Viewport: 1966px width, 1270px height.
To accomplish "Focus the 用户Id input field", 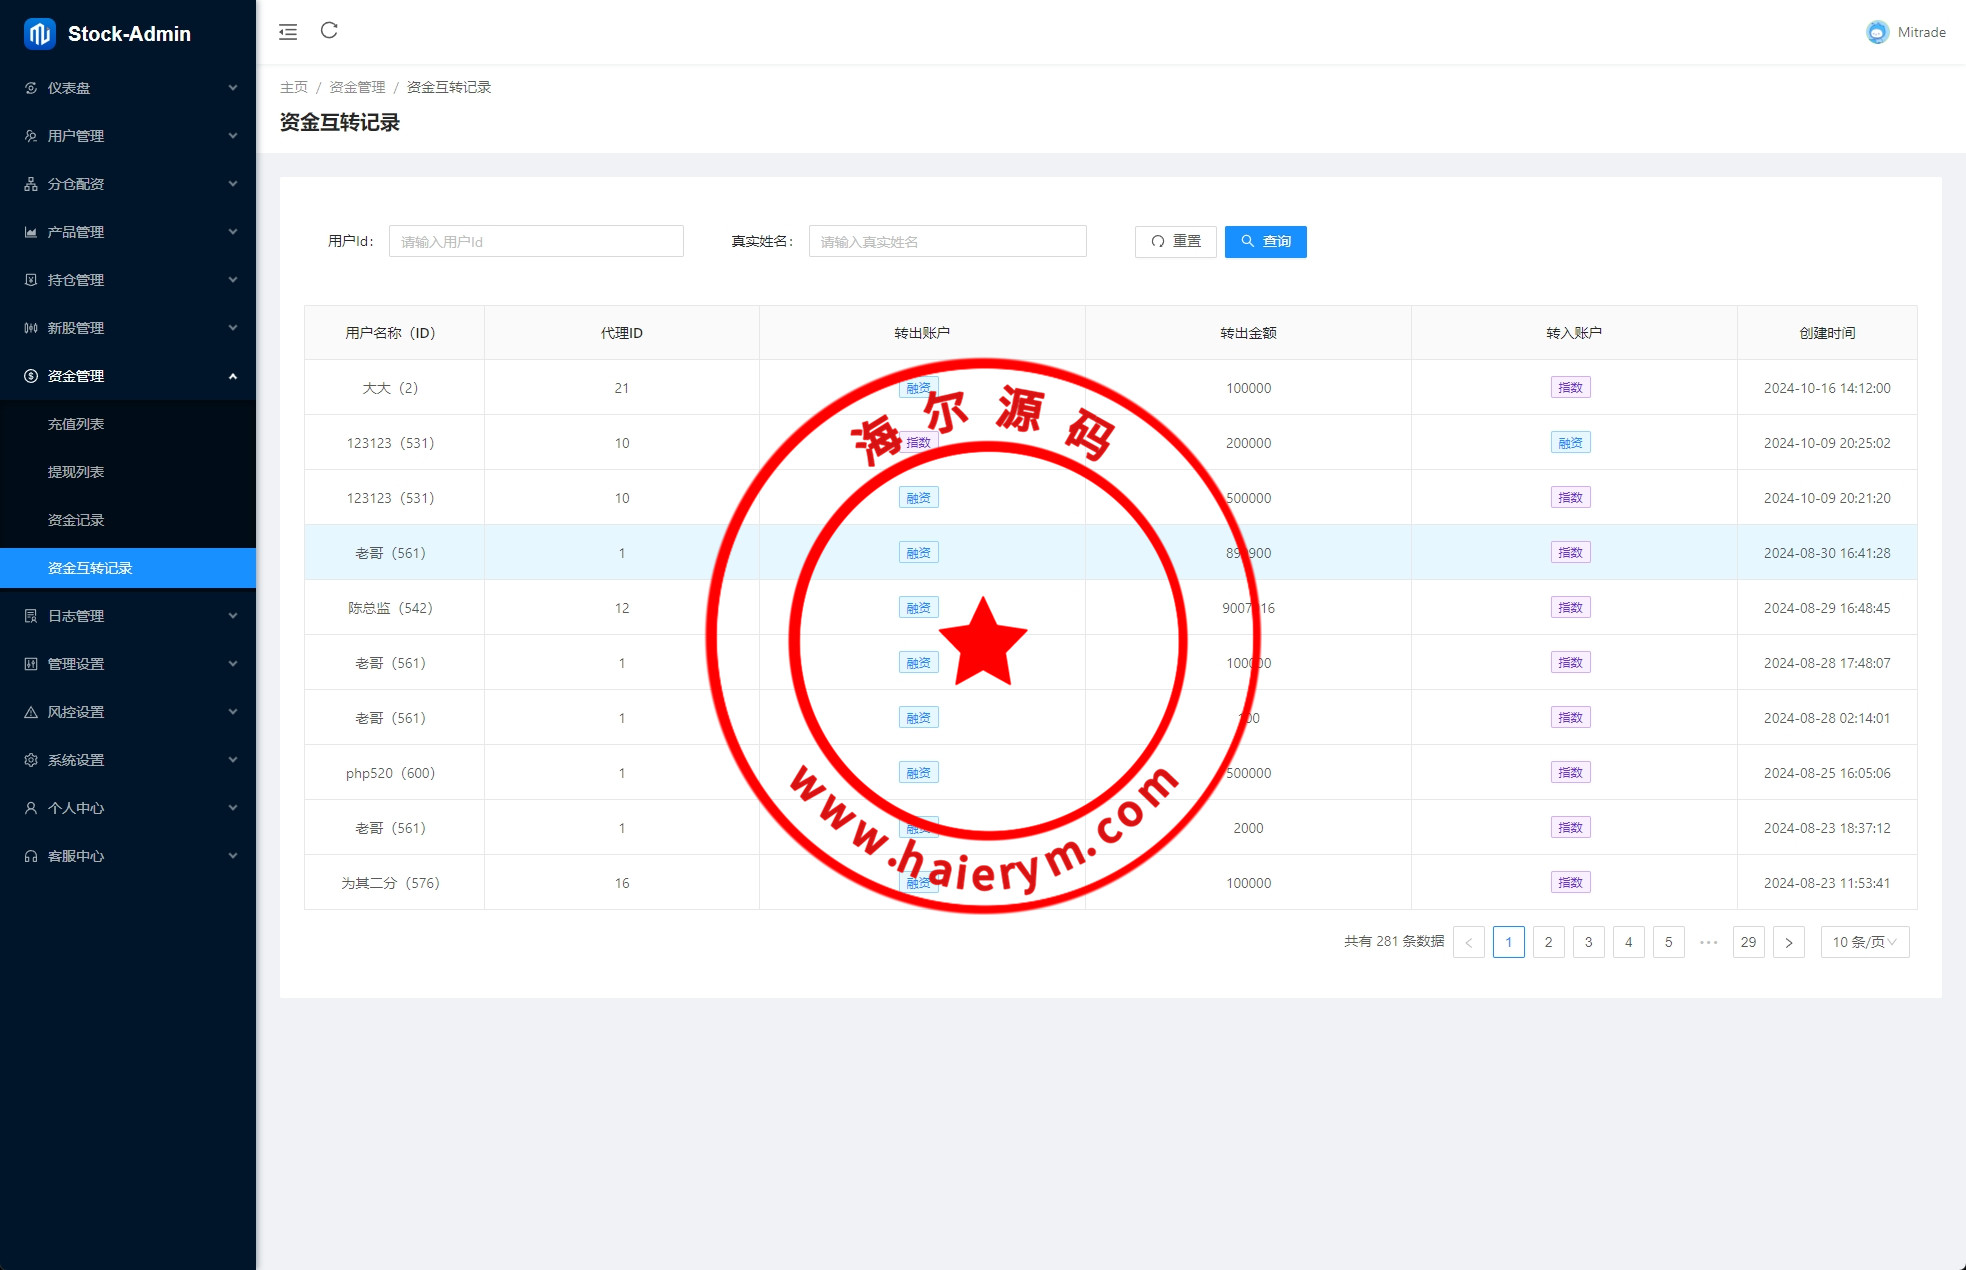I will pos(536,241).
